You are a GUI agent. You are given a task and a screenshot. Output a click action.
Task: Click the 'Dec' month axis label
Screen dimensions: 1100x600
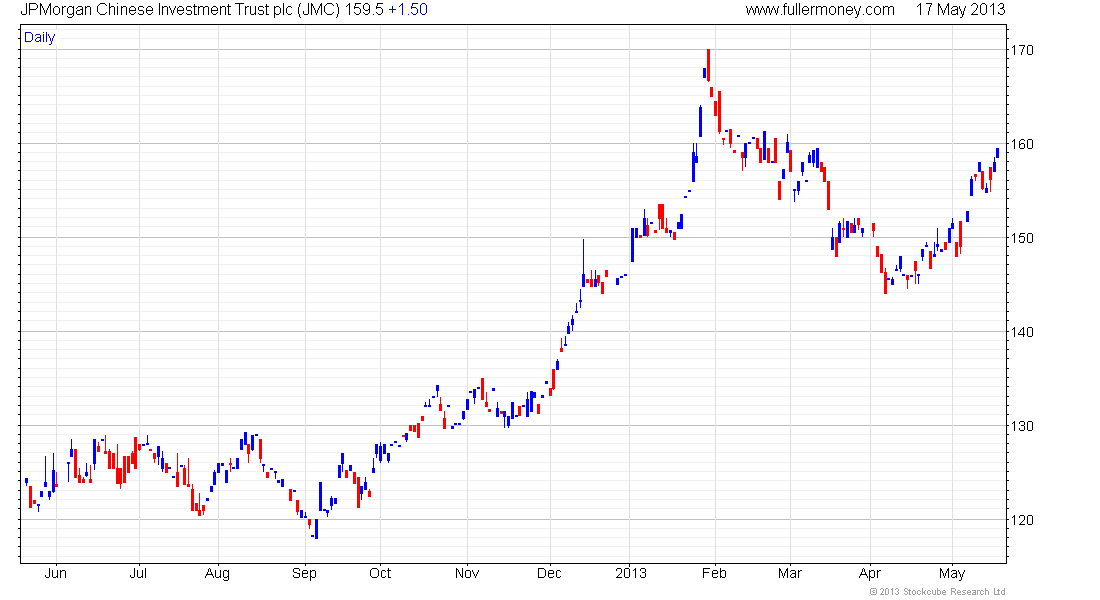(549, 573)
